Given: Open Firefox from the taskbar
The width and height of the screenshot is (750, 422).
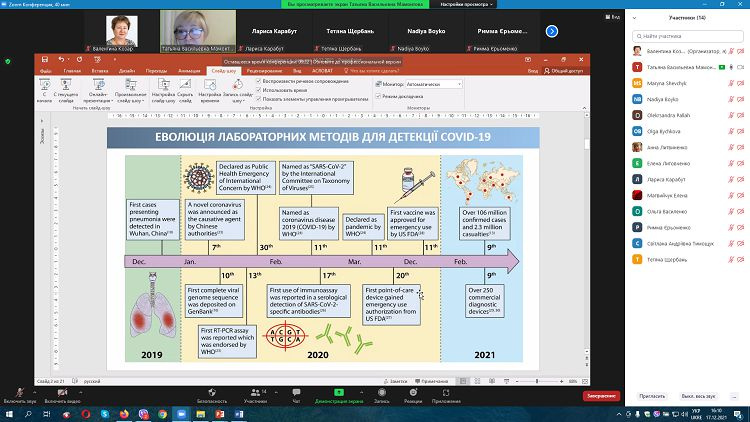Looking at the screenshot, I should click(x=124, y=414).
